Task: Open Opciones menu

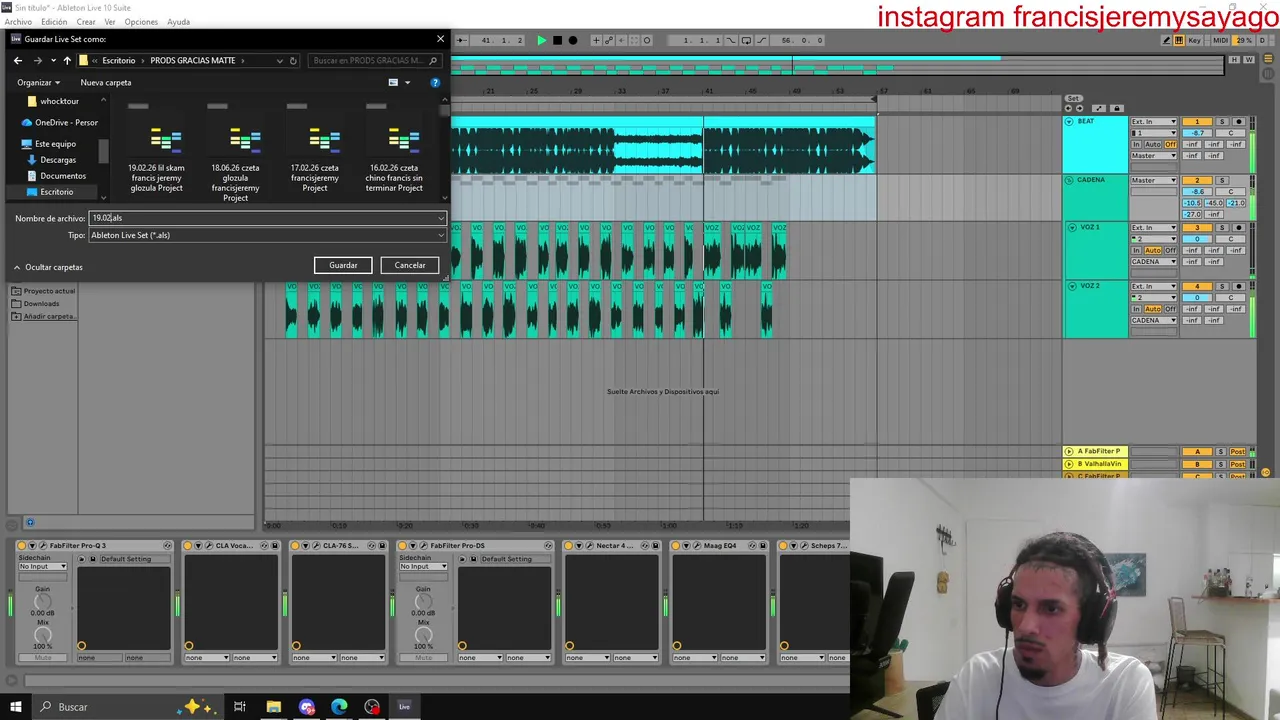Action: click(x=141, y=22)
